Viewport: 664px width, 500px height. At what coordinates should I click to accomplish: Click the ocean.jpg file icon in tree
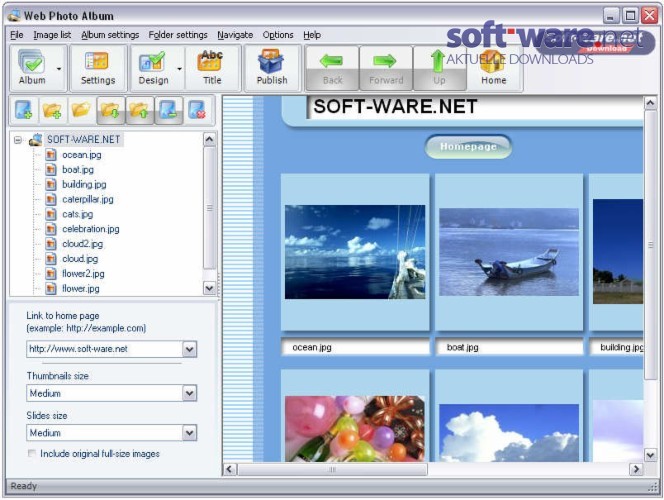tap(51, 155)
